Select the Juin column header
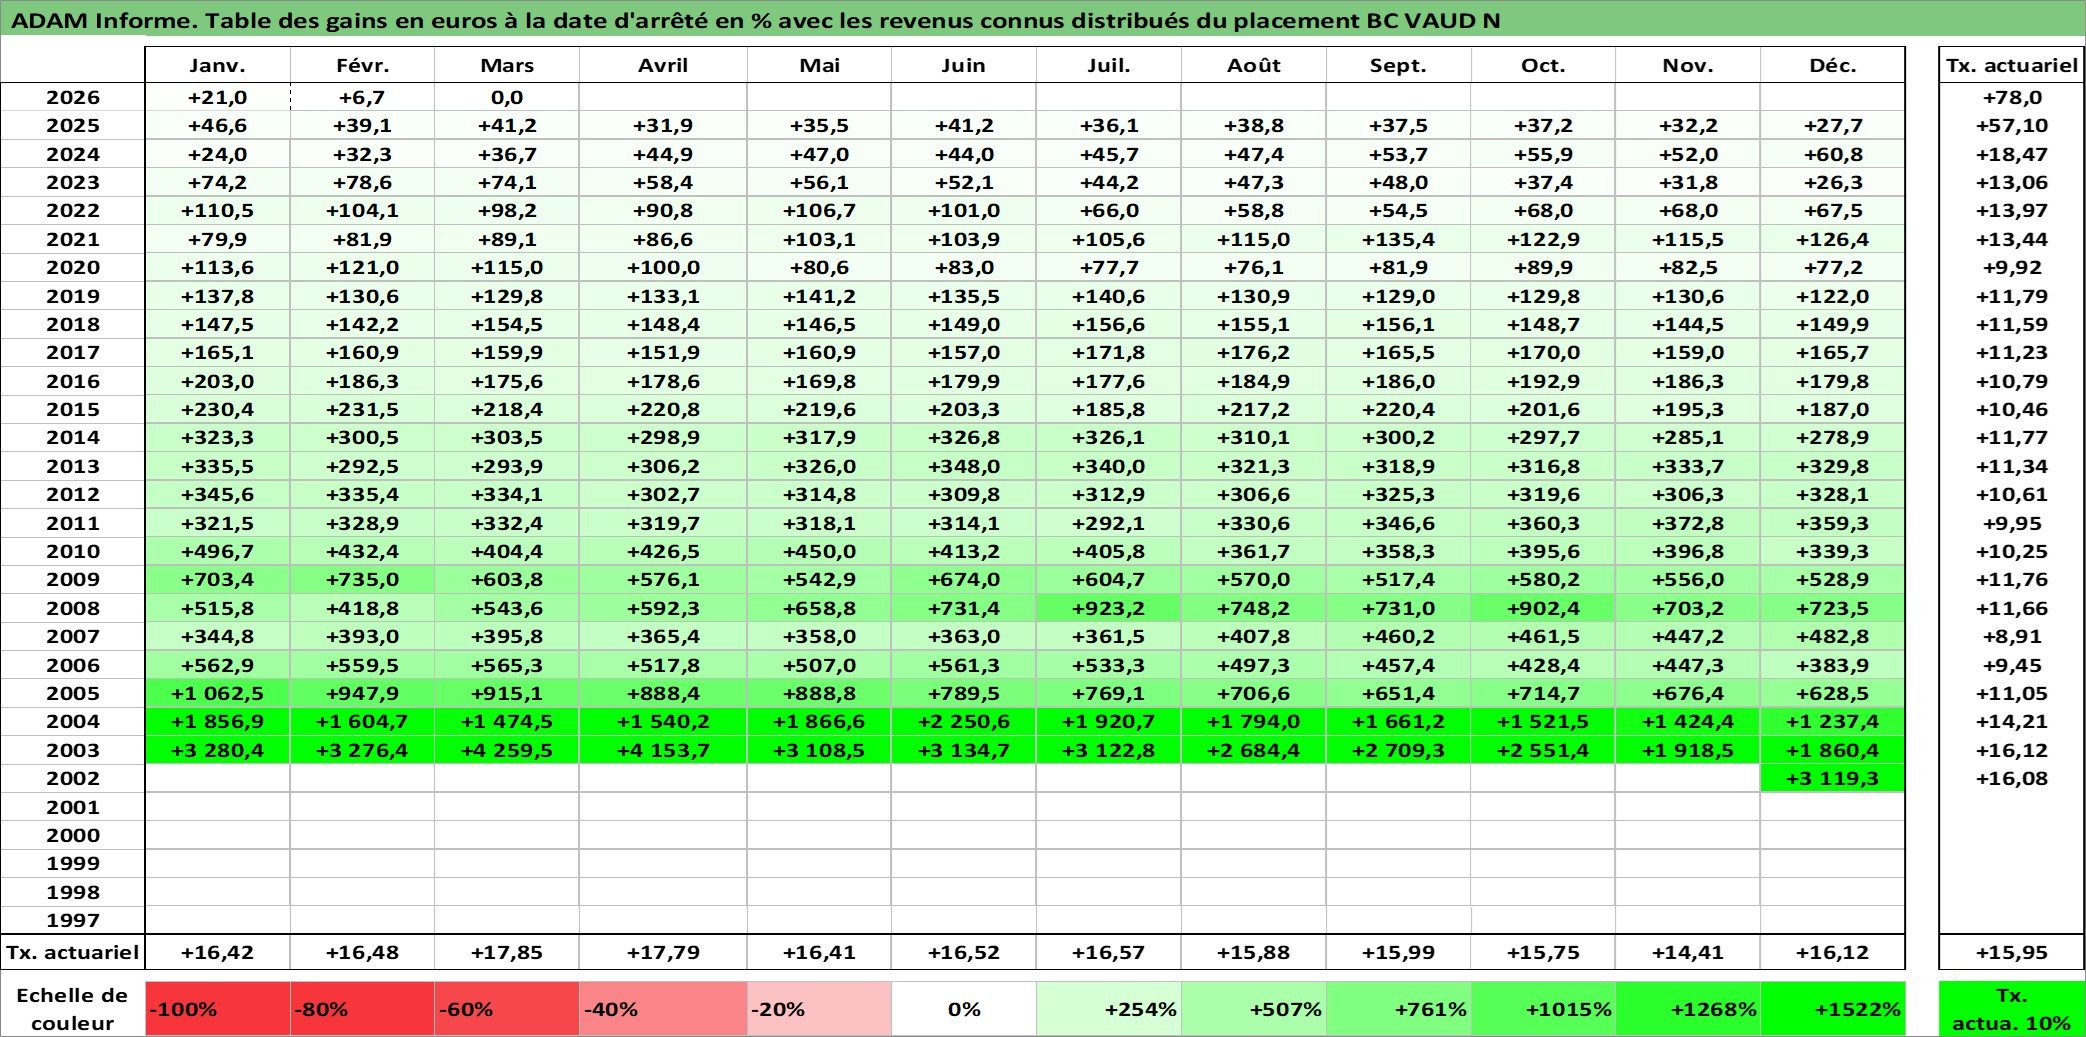2086x1037 pixels. [964, 65]
